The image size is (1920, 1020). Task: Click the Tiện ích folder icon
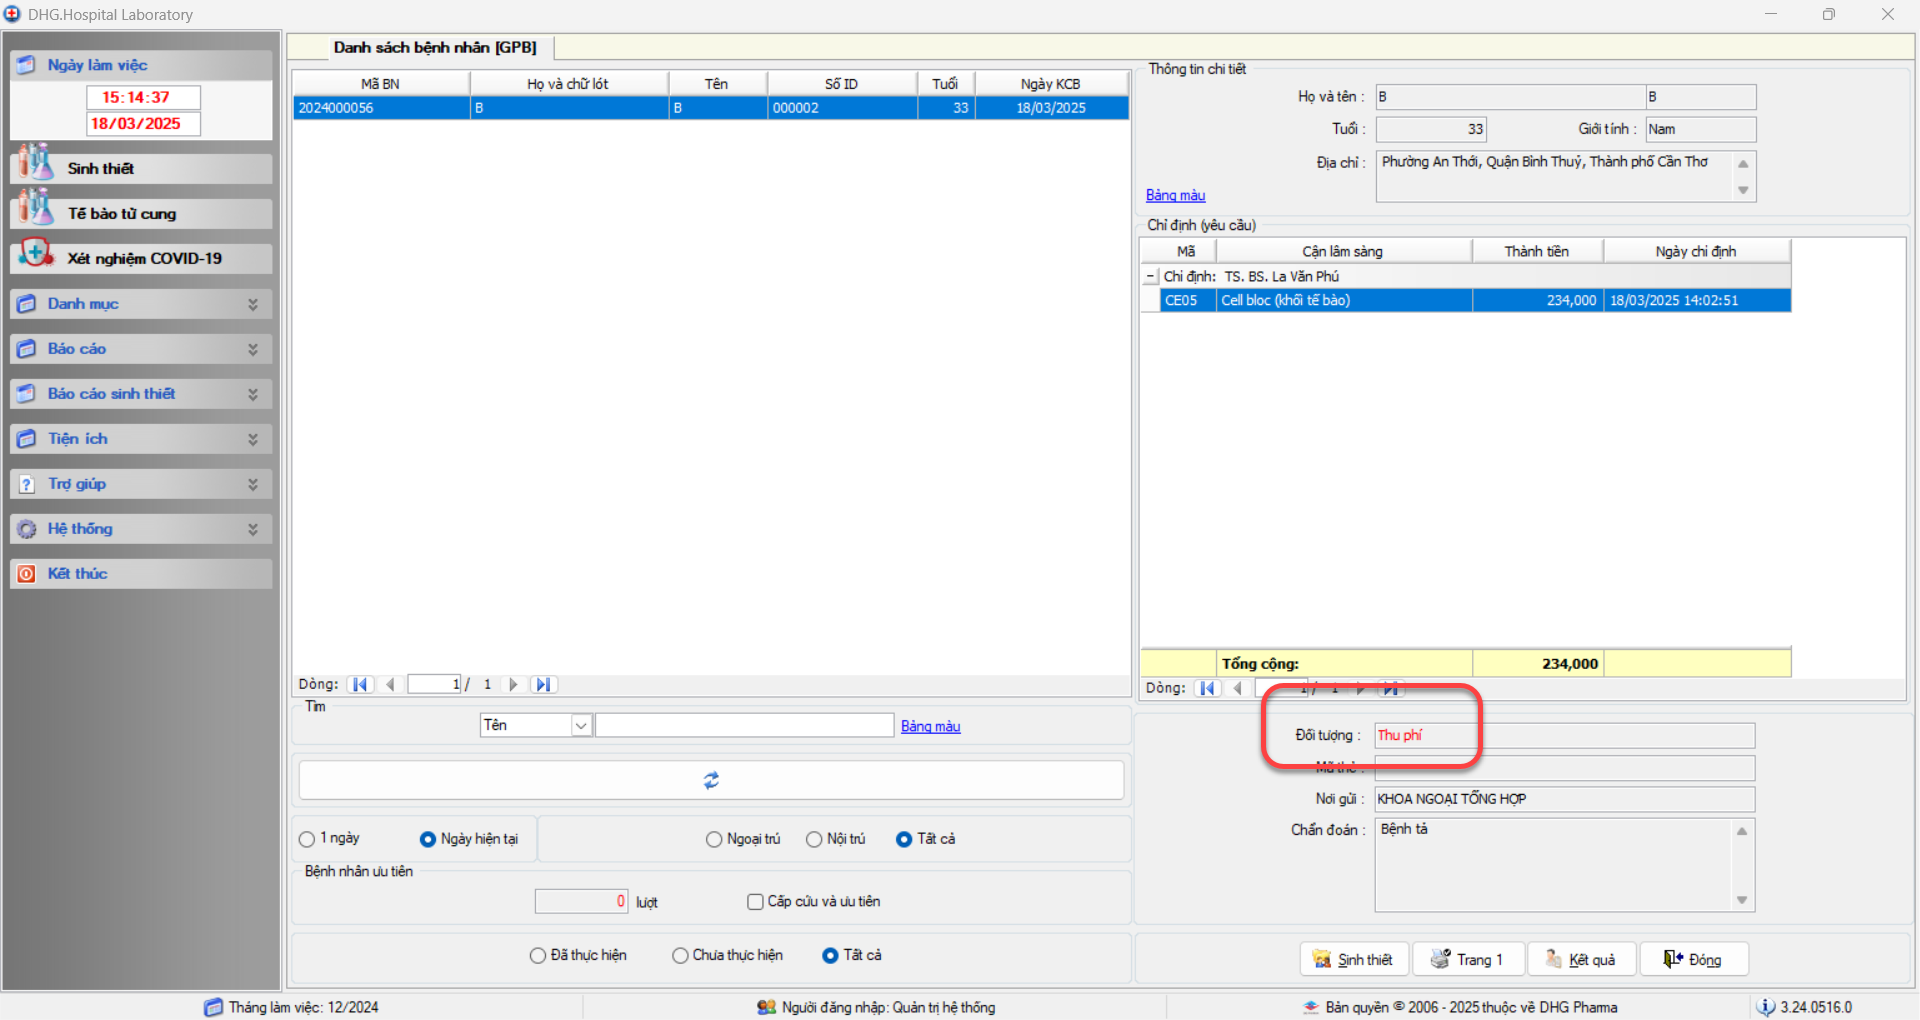(27, 439)
